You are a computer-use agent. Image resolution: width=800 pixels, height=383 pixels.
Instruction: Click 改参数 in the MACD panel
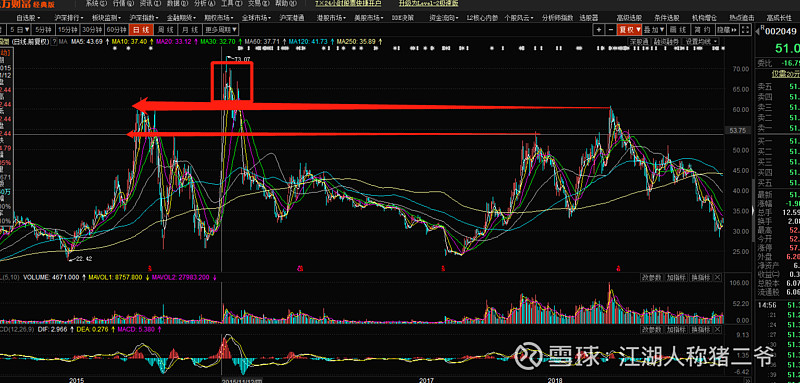(x=652, y=330)
